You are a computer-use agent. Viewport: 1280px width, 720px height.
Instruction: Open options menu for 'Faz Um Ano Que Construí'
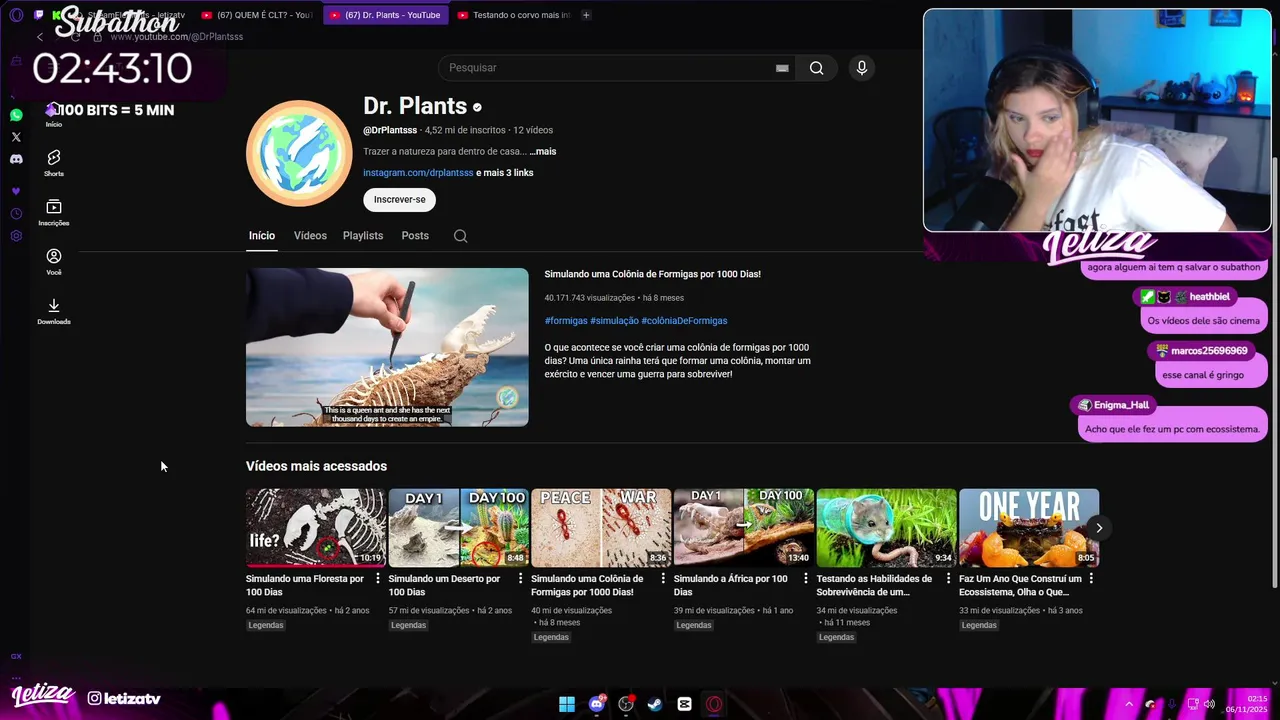point(1091,579)
